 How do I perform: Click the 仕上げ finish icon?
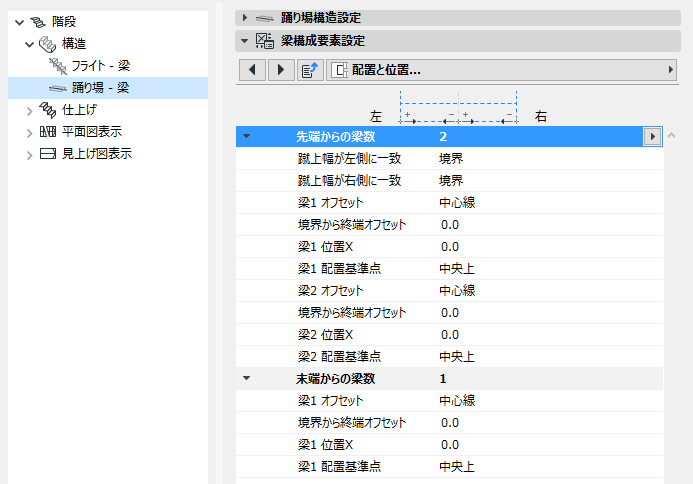48,110
